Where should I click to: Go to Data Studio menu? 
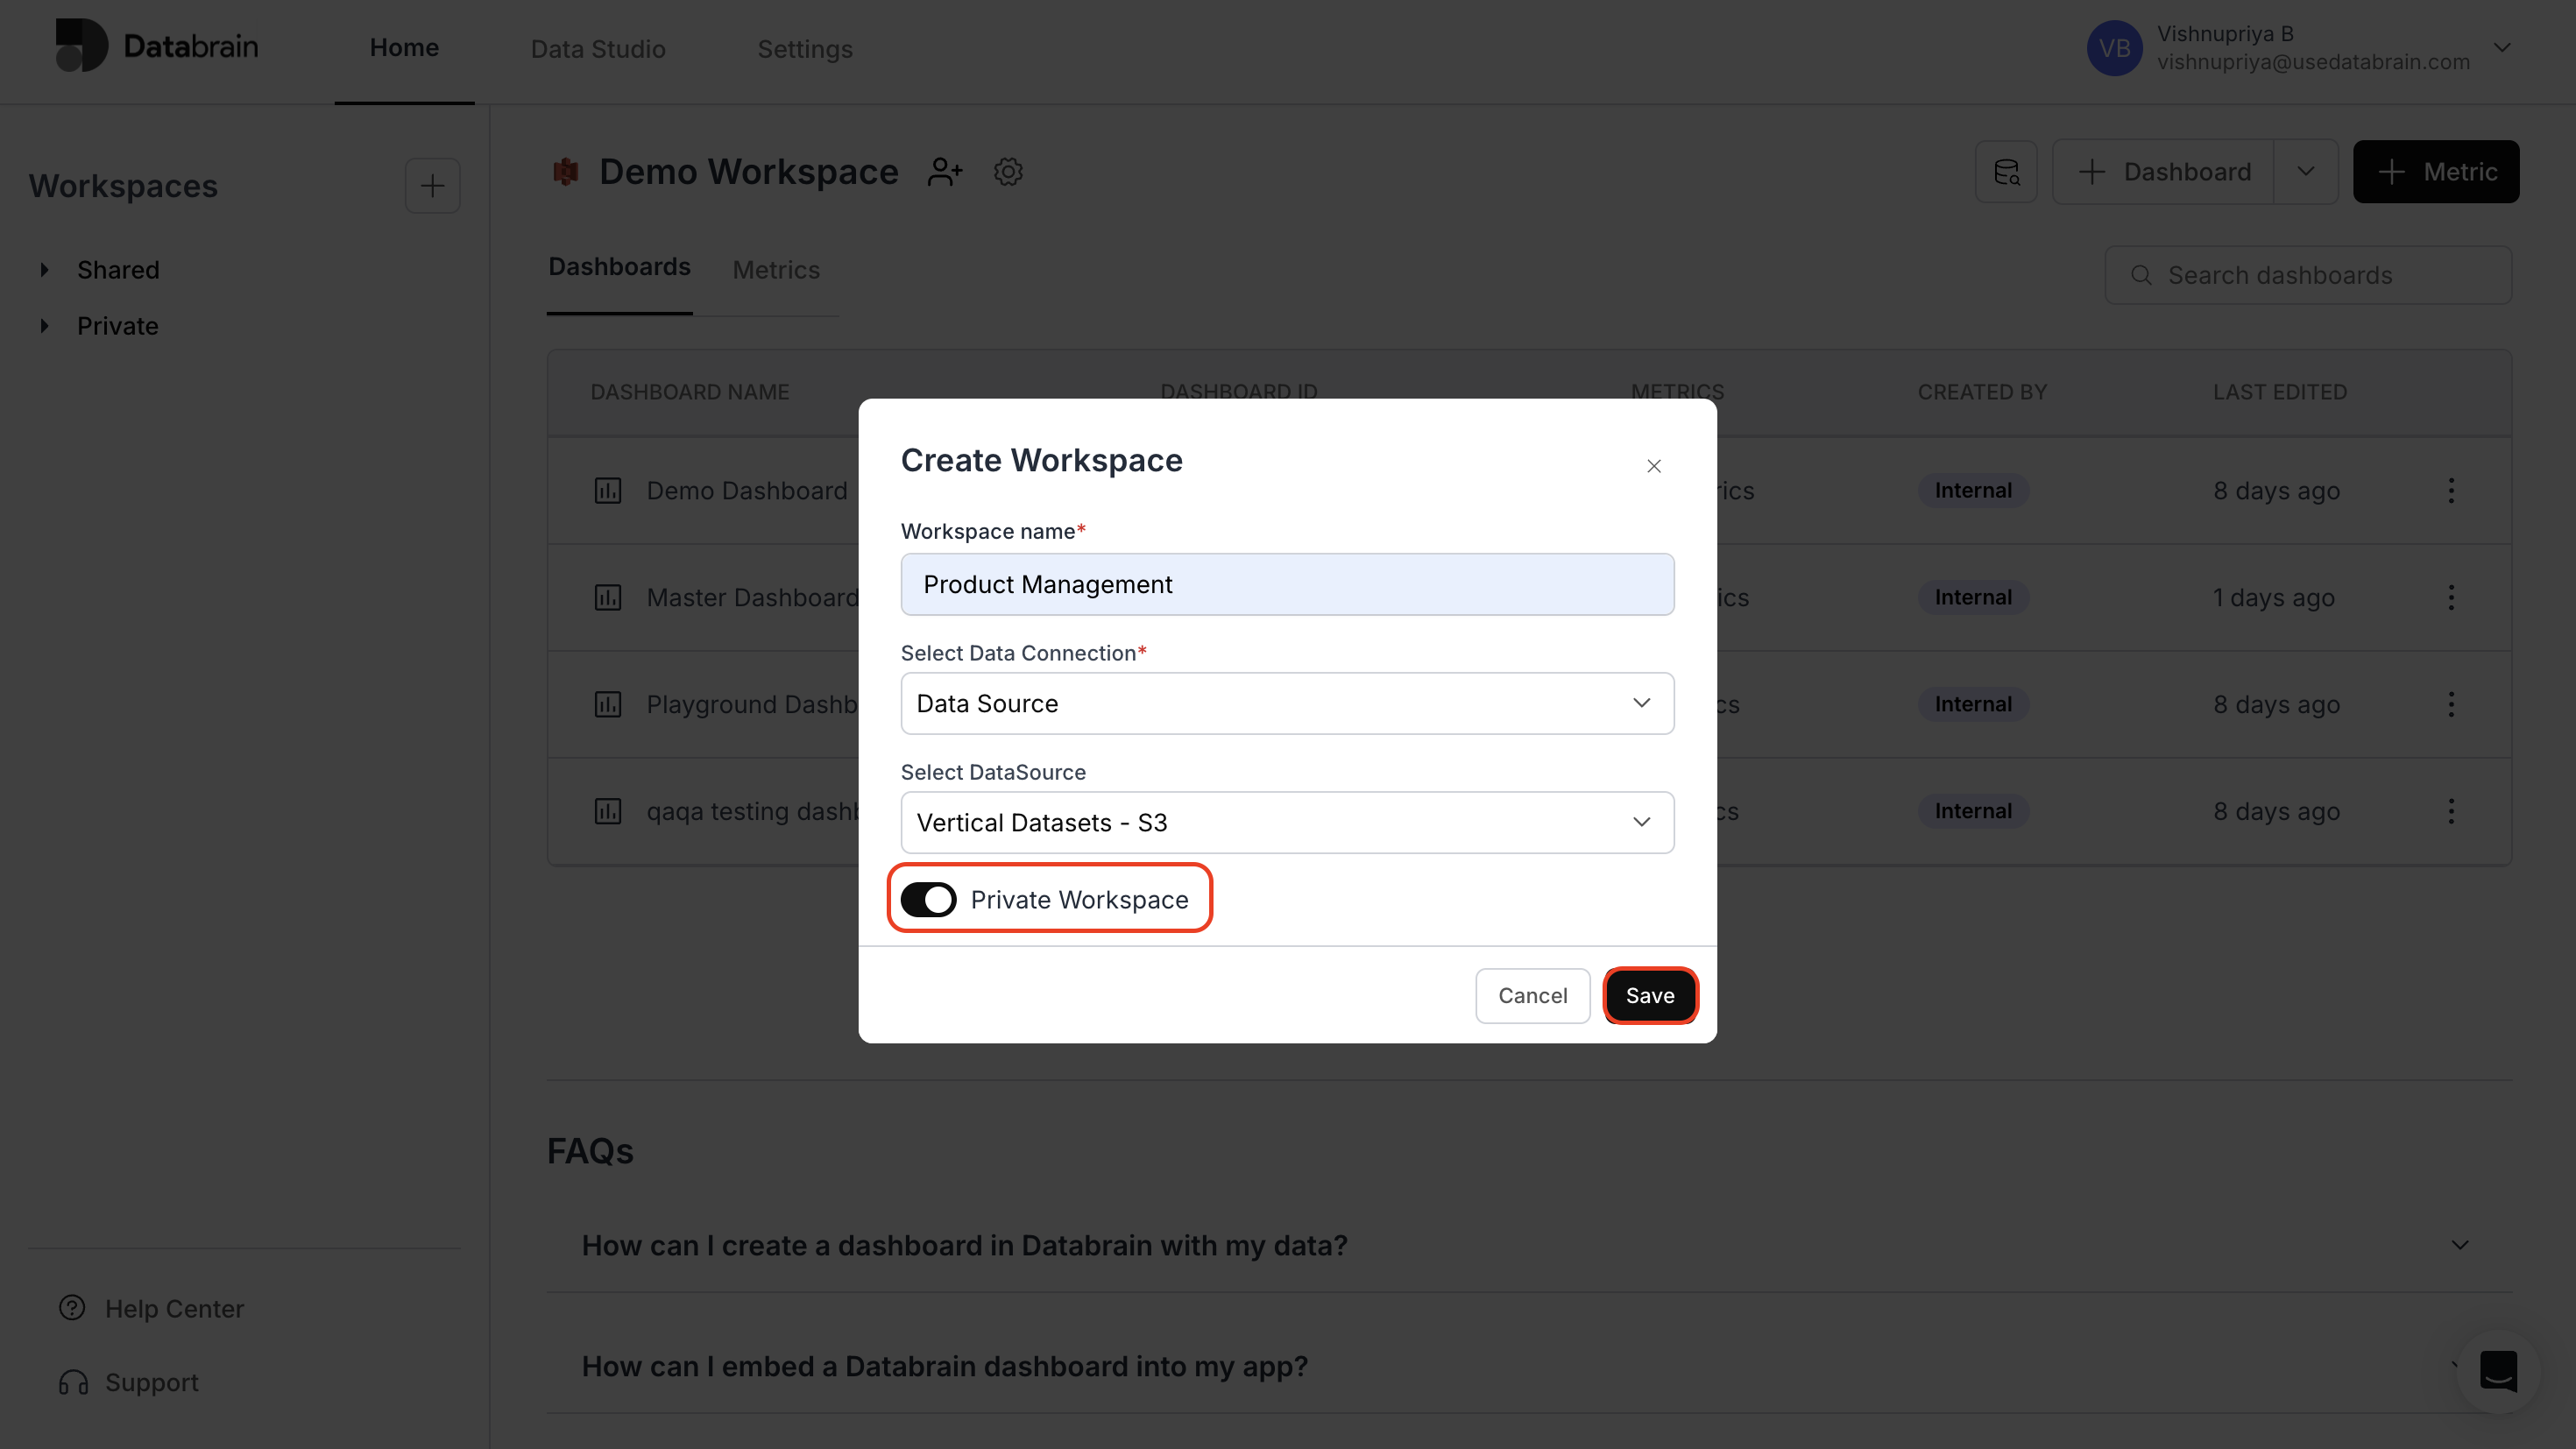[x=598, y=49]
